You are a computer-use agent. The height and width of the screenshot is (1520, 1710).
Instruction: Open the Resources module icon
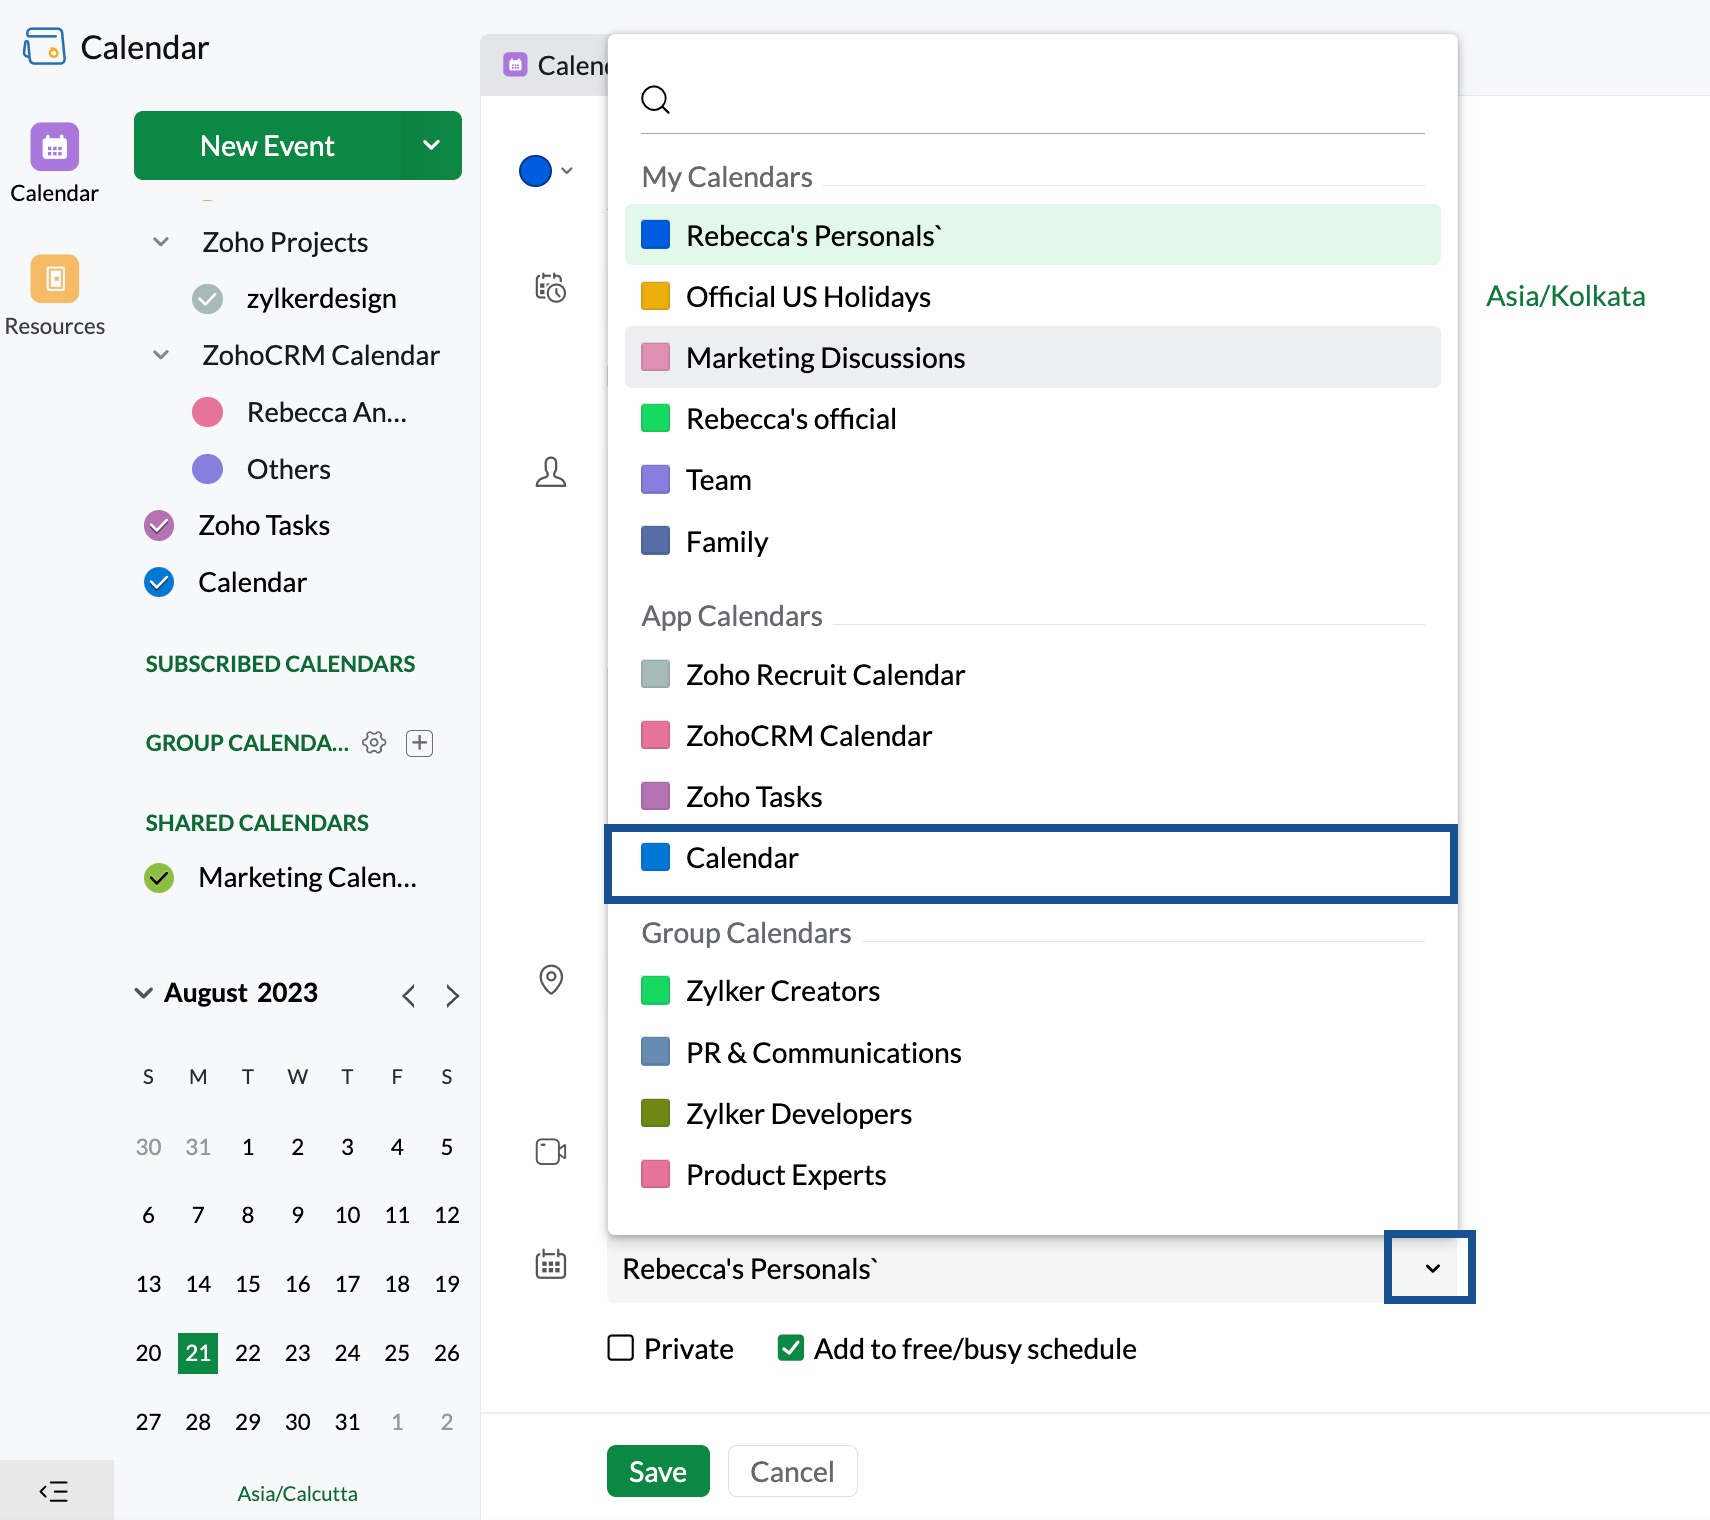click(x=54, y=278)
